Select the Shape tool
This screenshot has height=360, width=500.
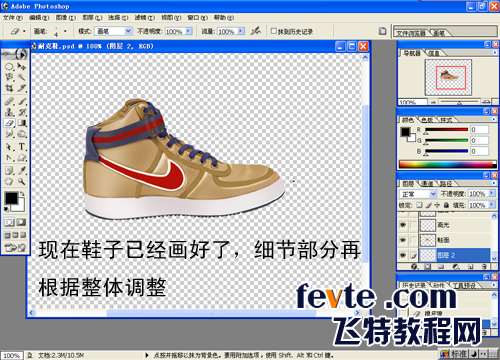pyautogui.click(x=22, y=158)
